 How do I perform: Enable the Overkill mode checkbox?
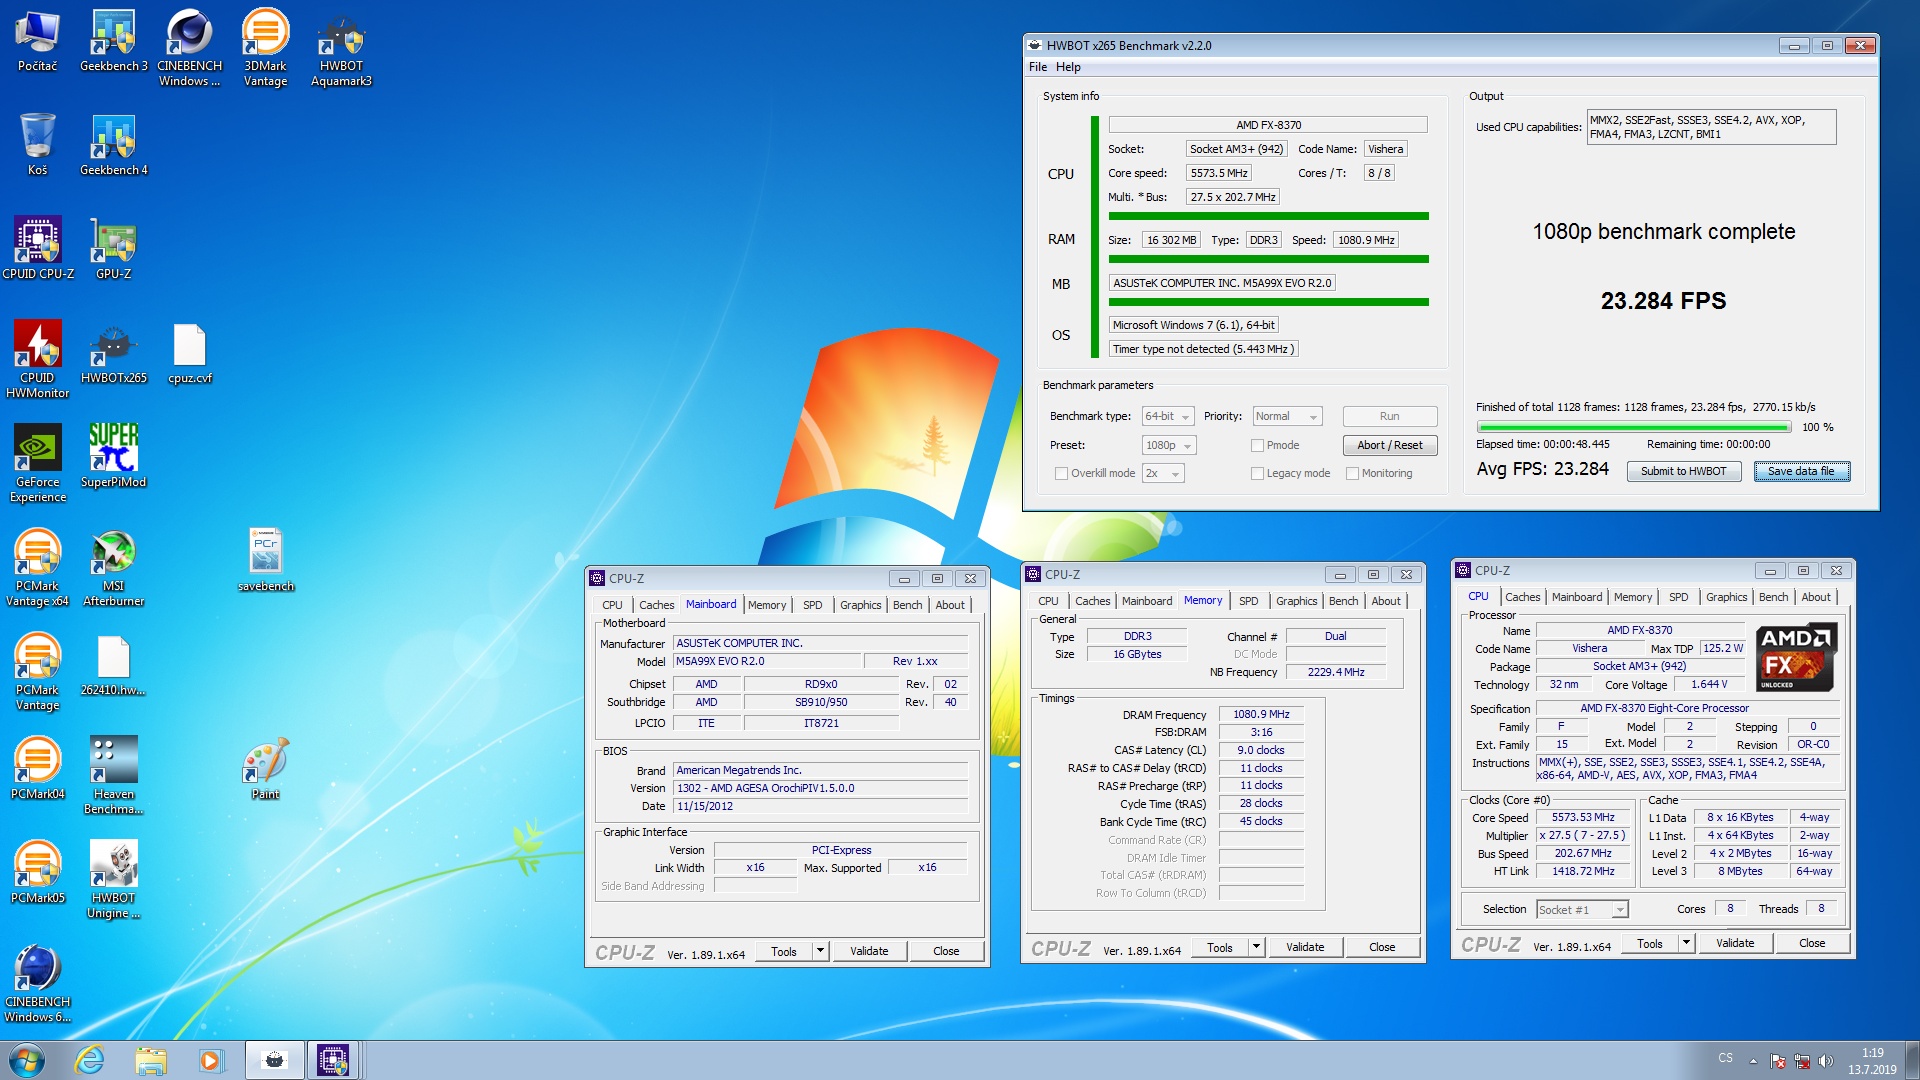click(1061, 474)
